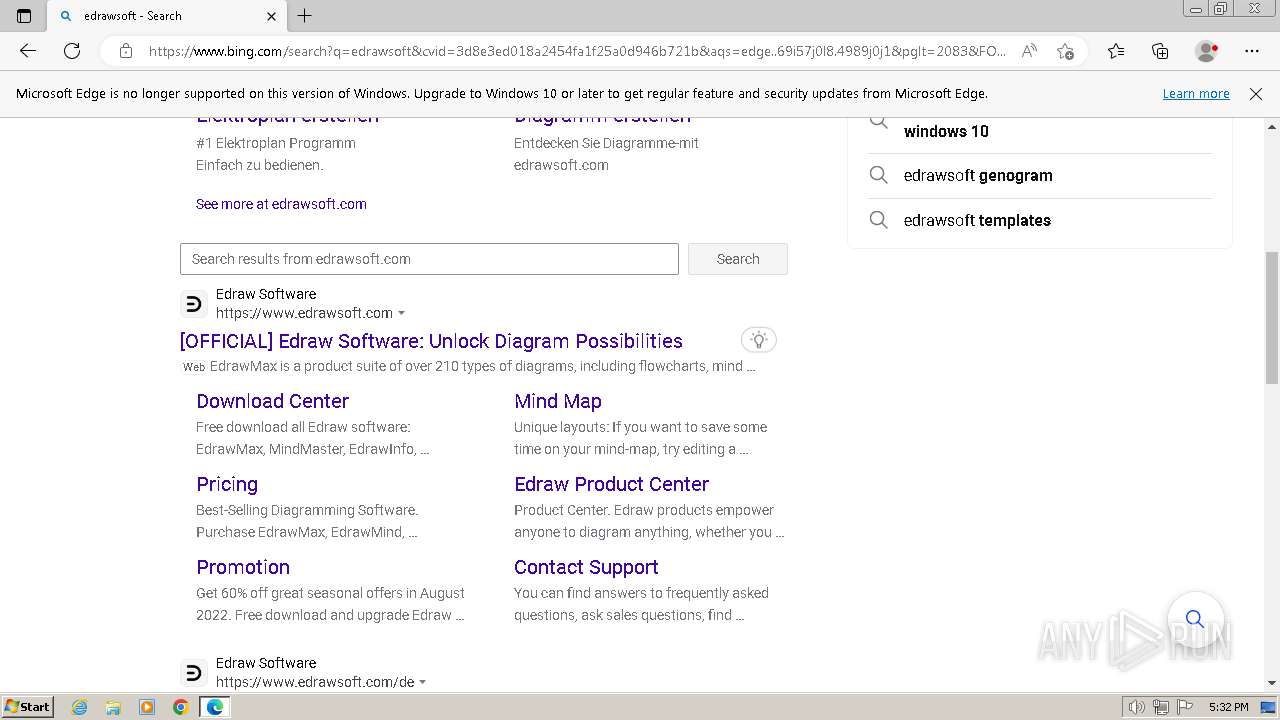1280x720 pixels.
Task: Focus the Search results from edrawsoft.com field
Action: (429, 259)
